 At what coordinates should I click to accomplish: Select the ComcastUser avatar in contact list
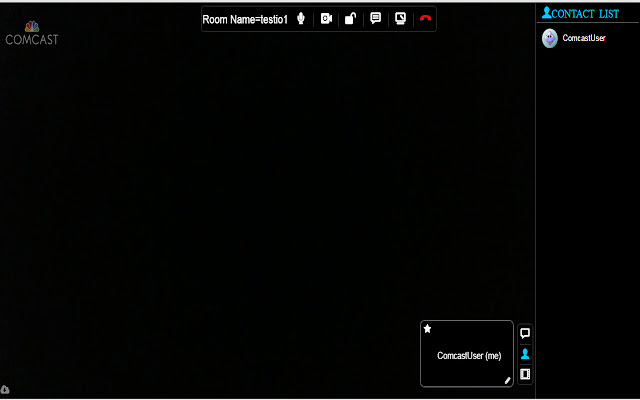(550, 38)
